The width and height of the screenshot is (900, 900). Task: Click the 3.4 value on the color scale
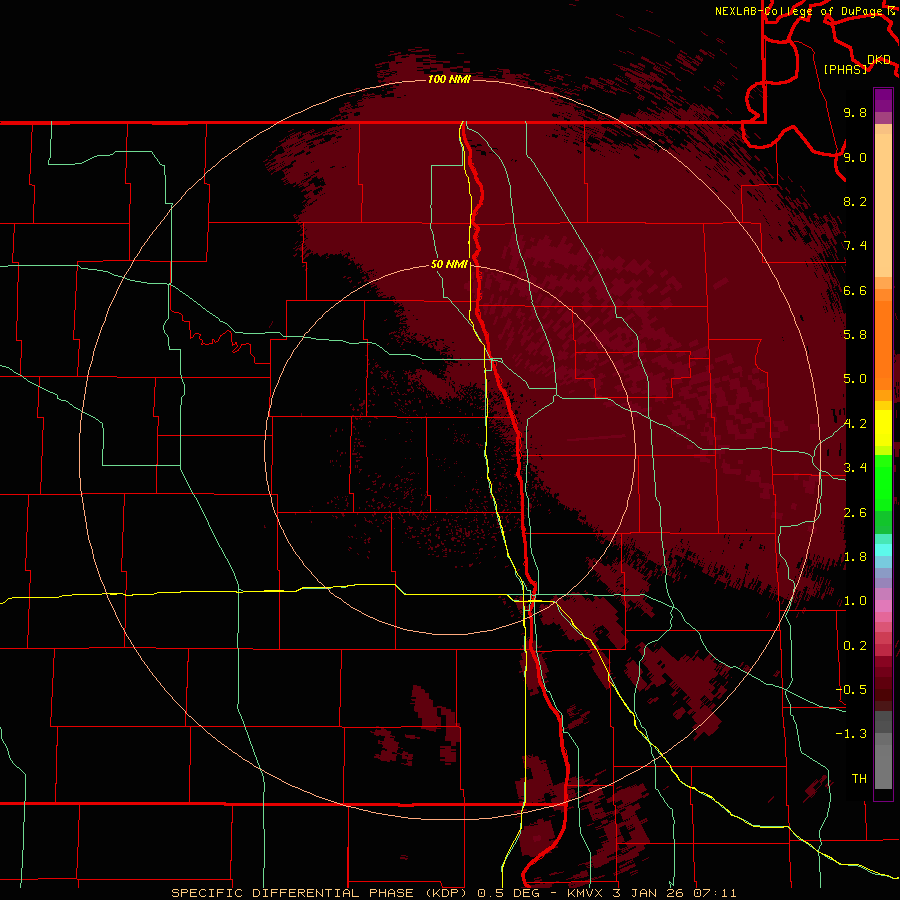pyautogui.click(x=855, y=468)
